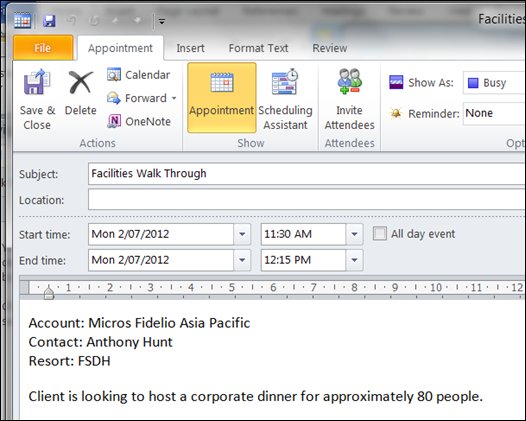Click into the empty Location field

click(x=307, y=200)
